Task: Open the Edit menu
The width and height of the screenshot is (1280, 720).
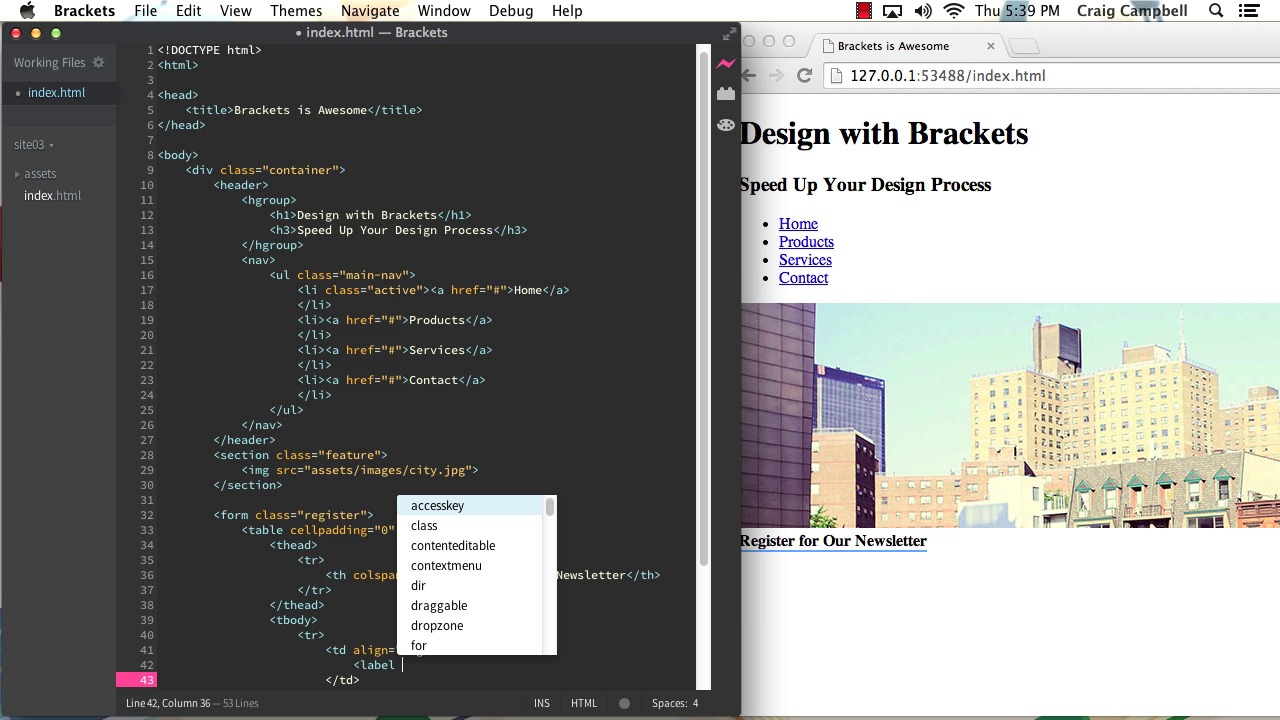Action: pyautogui.click(x=188, y=11)
